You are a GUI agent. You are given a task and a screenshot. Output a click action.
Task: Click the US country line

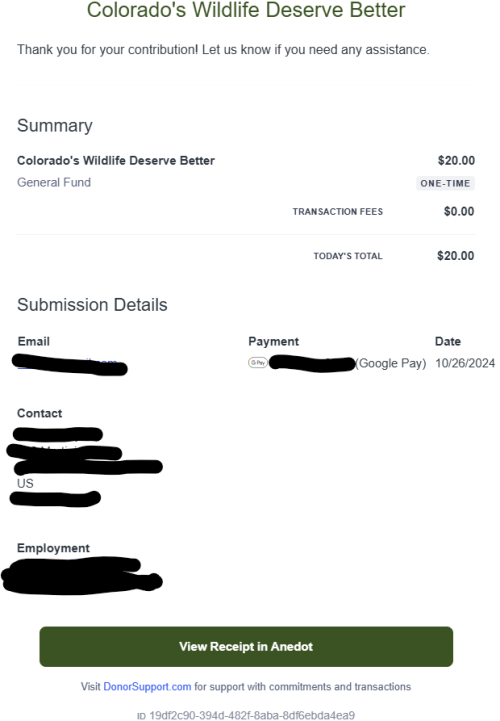pyautogui.click(x=25, y=484)
